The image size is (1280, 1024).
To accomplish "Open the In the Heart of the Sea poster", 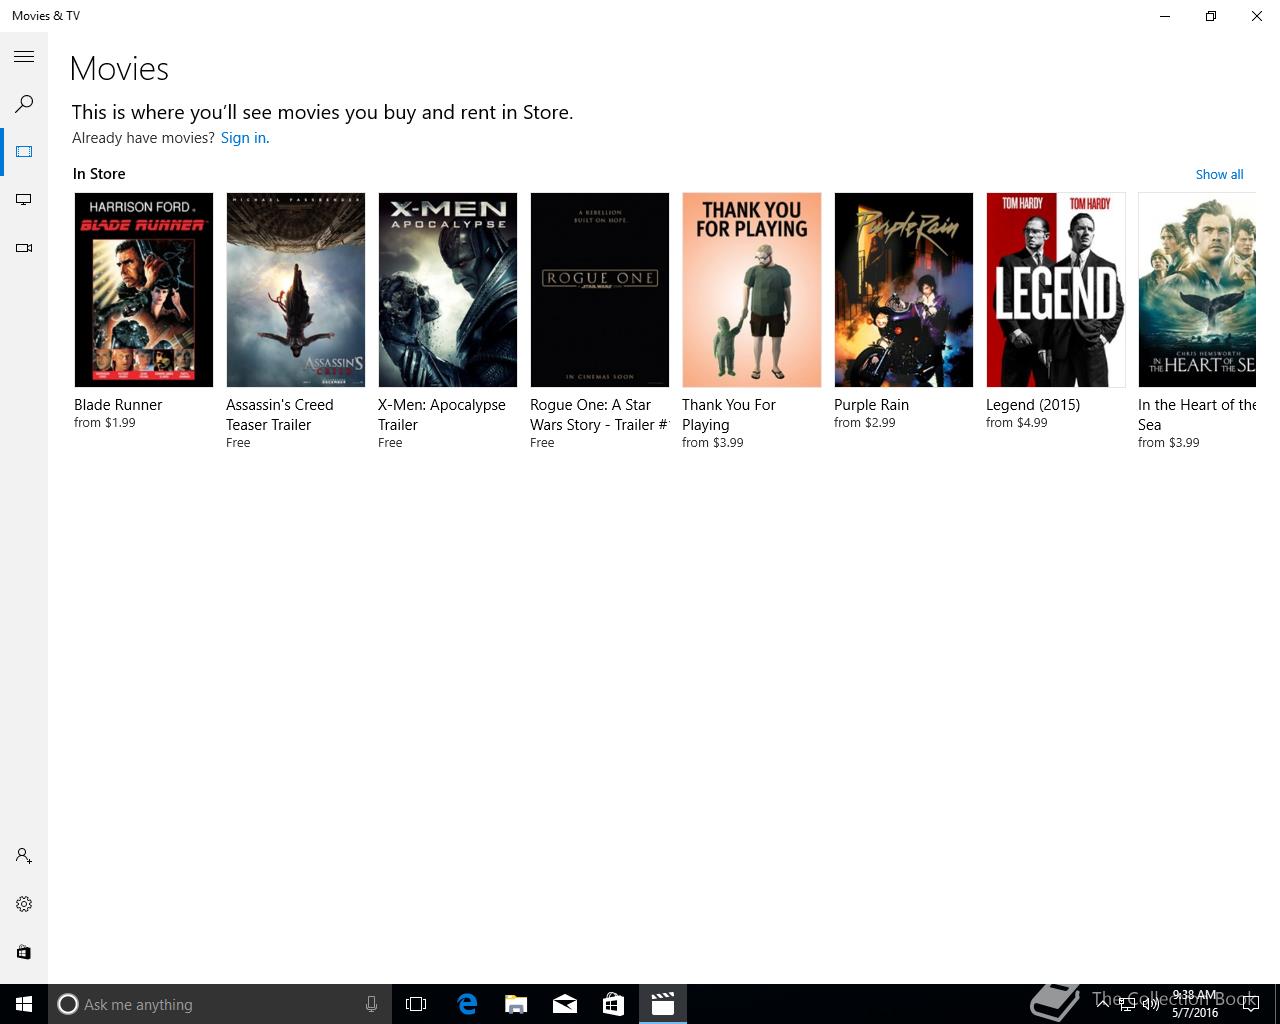I will [1197, 290].
